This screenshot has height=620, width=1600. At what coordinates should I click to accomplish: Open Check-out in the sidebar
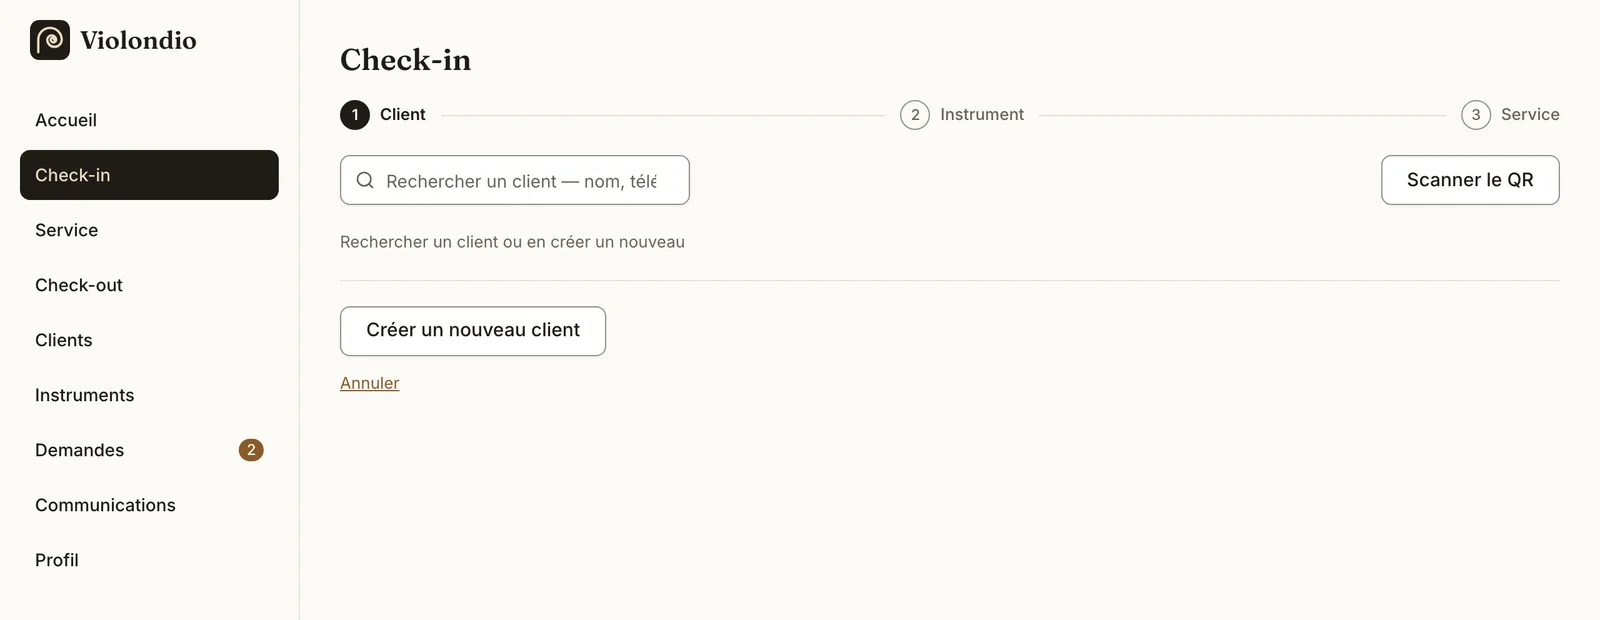[149, 285]
